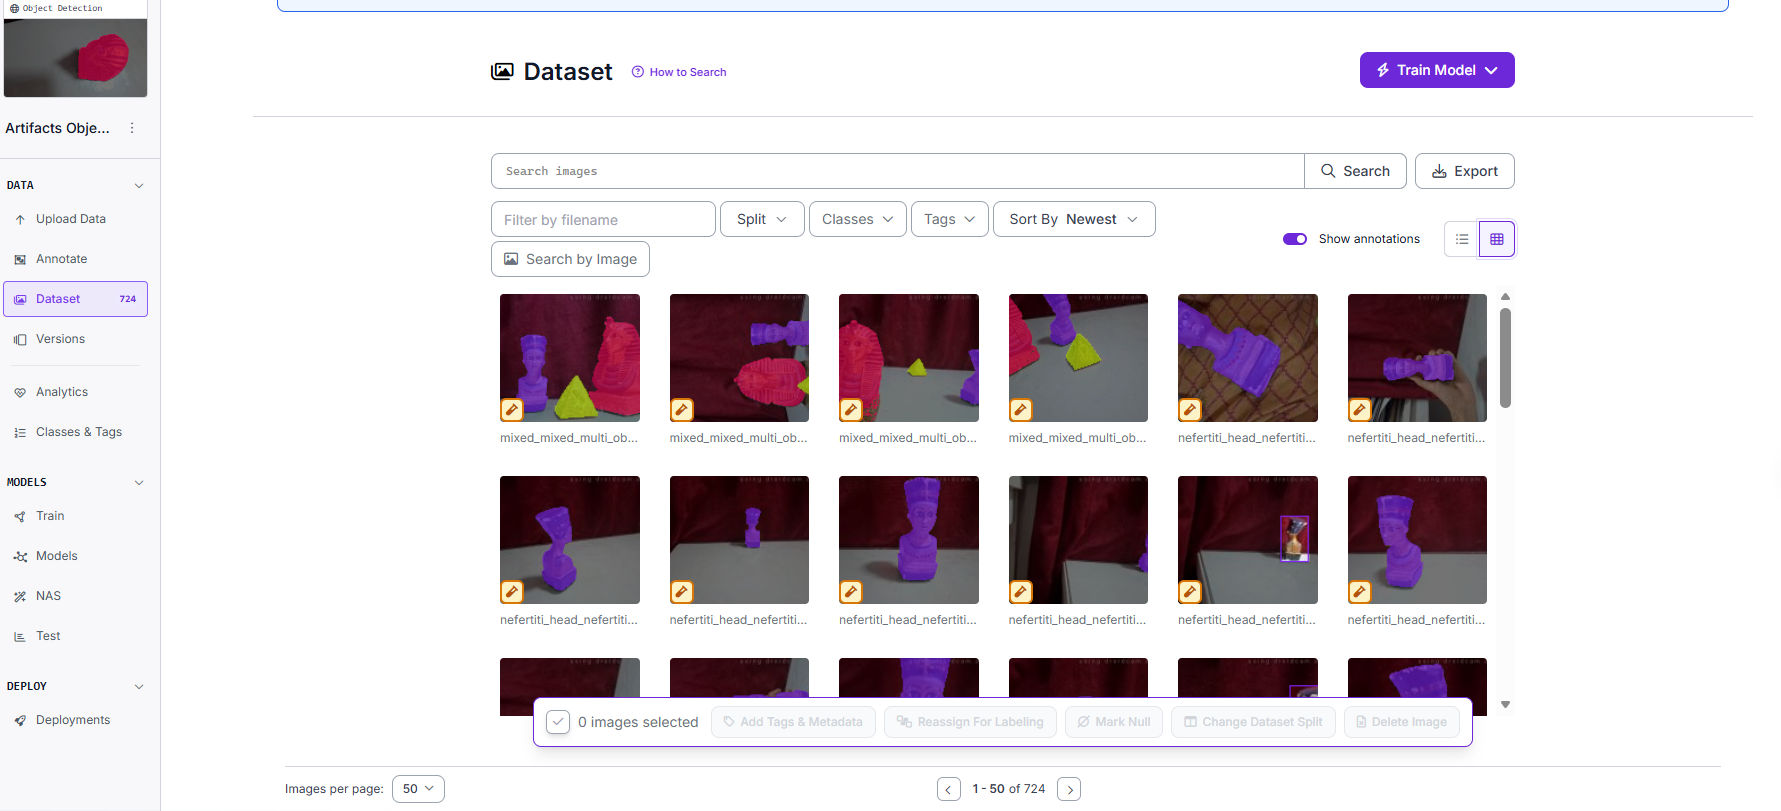Viewport: 1781px width, 811px height.
Task: Click the Dataset sidebar icon
Action: point(20,299)
